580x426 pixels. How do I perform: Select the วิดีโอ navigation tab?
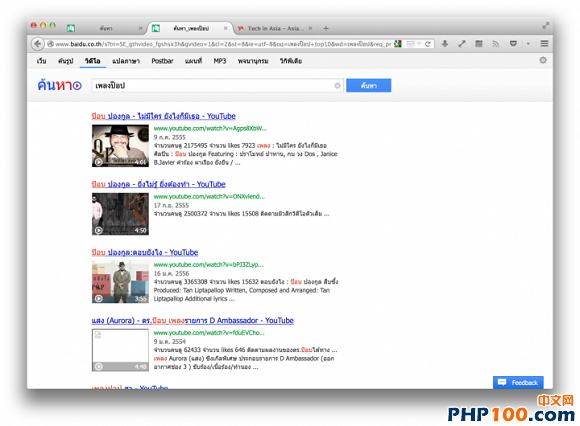[x=92, y=61]
